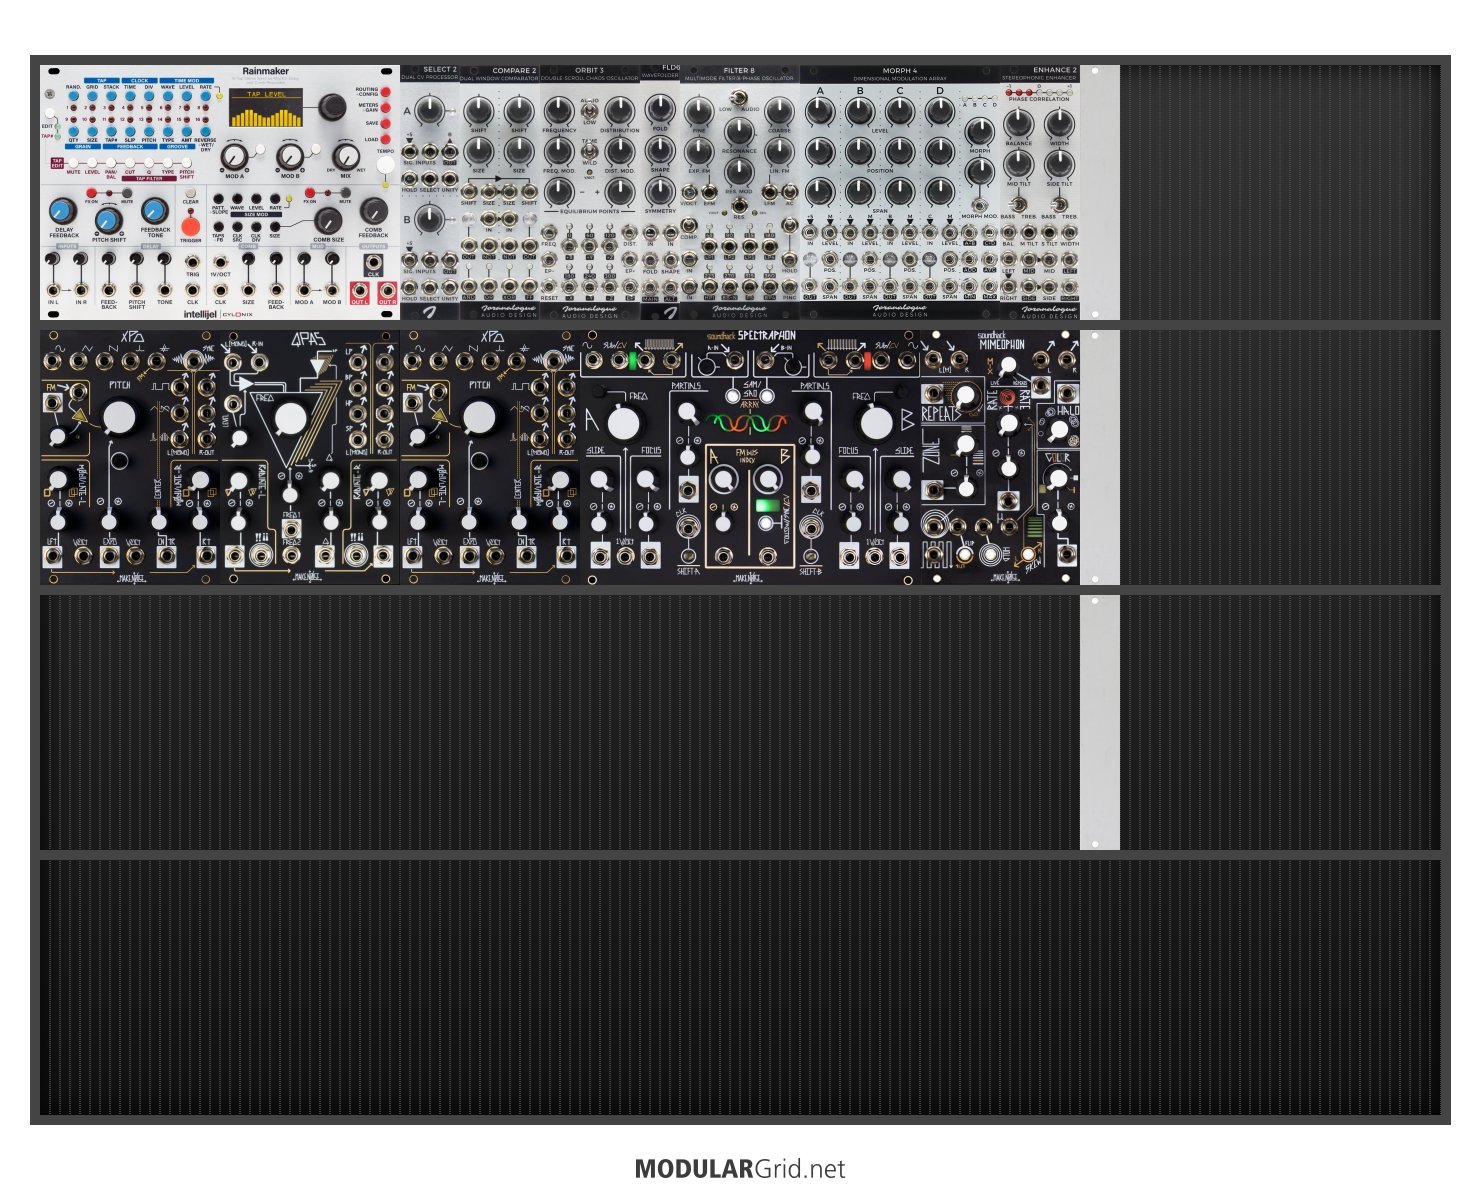Click the REPEATS knob on Mimeophon
1481x1190 pixels.
(x=966, y=395)
